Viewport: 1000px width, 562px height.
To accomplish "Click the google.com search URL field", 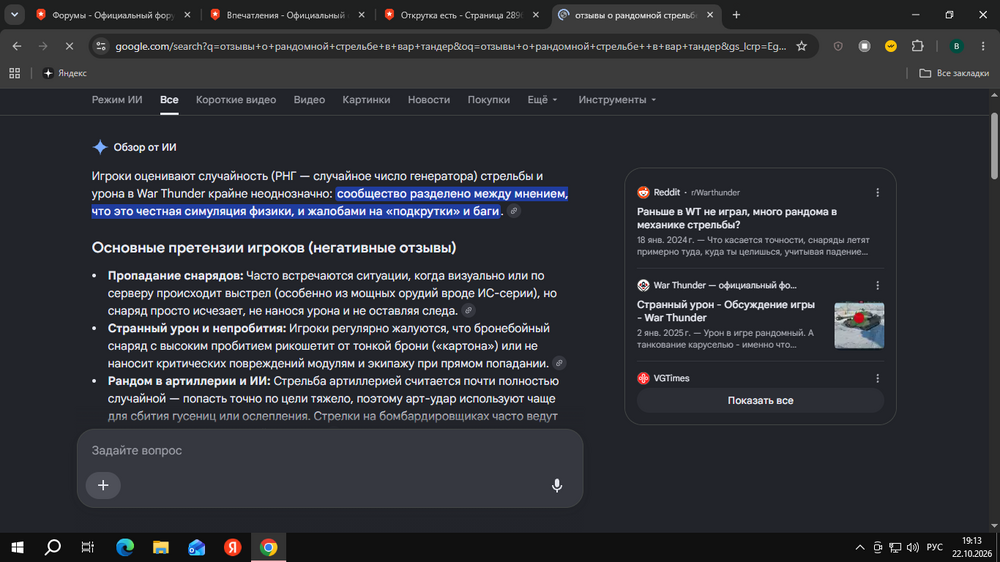I will coord(450,46).
